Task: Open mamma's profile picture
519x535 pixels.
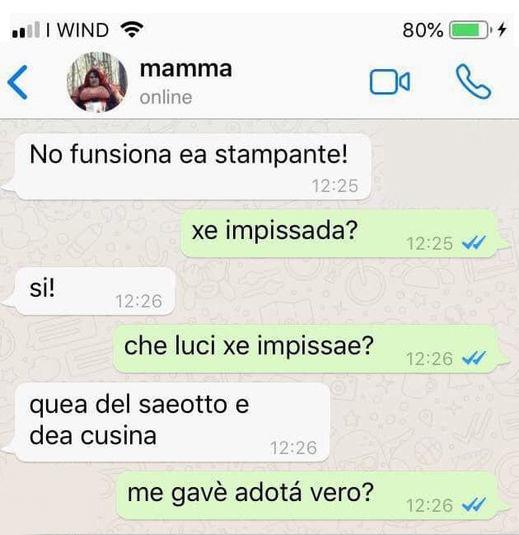Action: (x=97, y=82)
